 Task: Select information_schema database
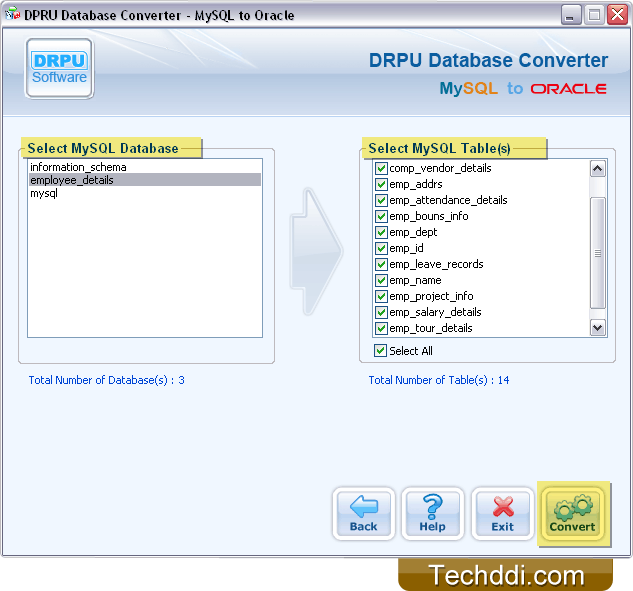point(145,167)
